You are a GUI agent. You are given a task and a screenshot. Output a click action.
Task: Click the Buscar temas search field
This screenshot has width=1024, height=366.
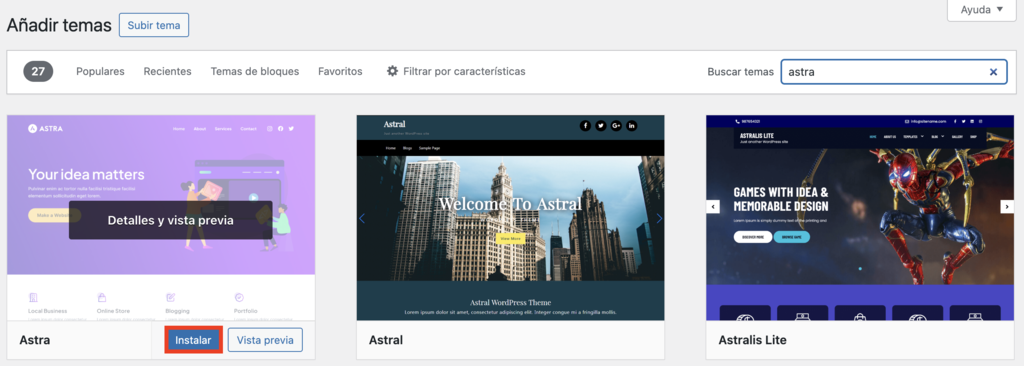[x=893, y=72]
